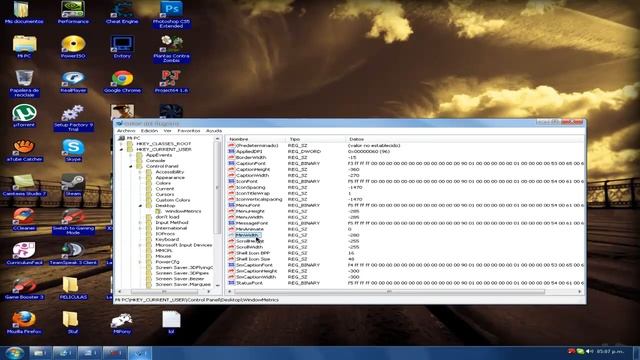Screen dimensions: 640x360
Task: Open the Papelera de reciclaje icon
Action: (x=24, y=82)
